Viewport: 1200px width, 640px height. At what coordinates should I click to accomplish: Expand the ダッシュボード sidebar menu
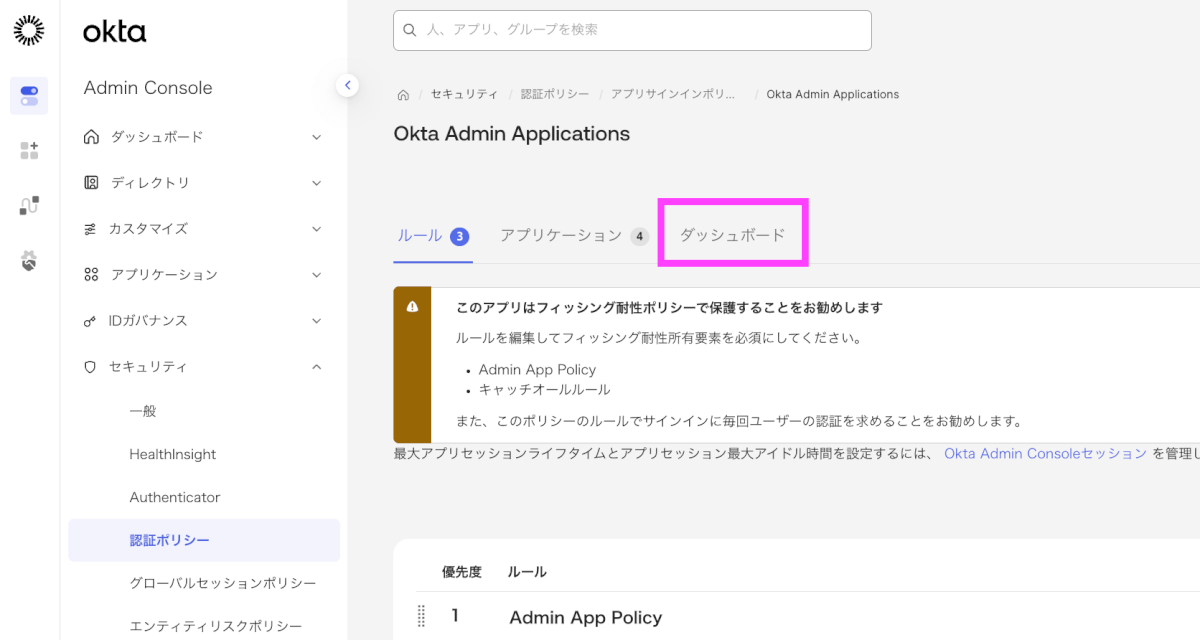pyautogui.click(x=316, y=137)
